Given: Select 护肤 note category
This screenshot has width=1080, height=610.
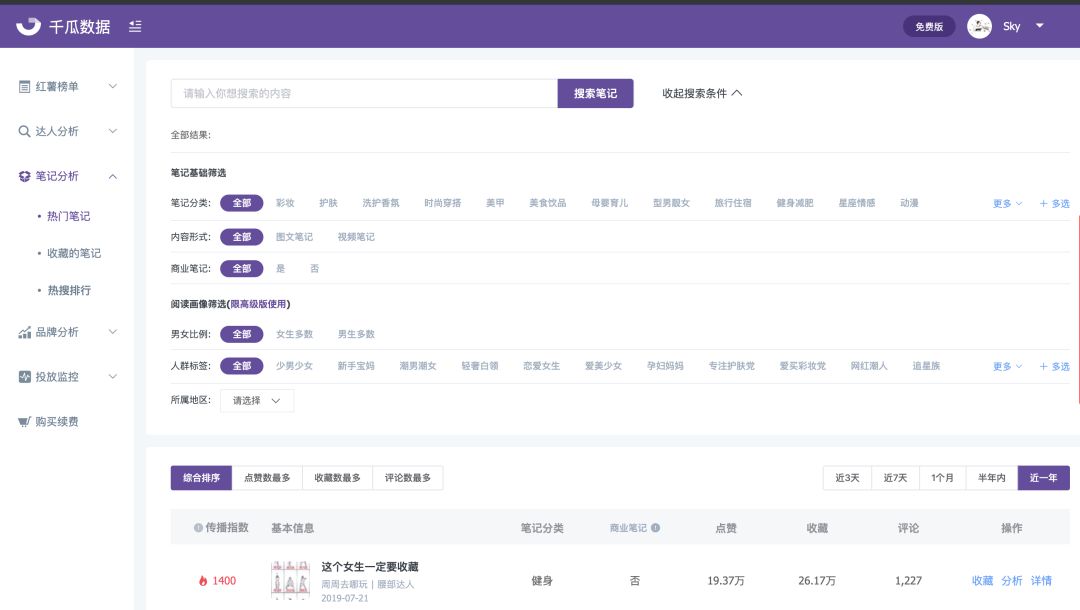Looking at the screenshot, I should click(x=329, y=203).
